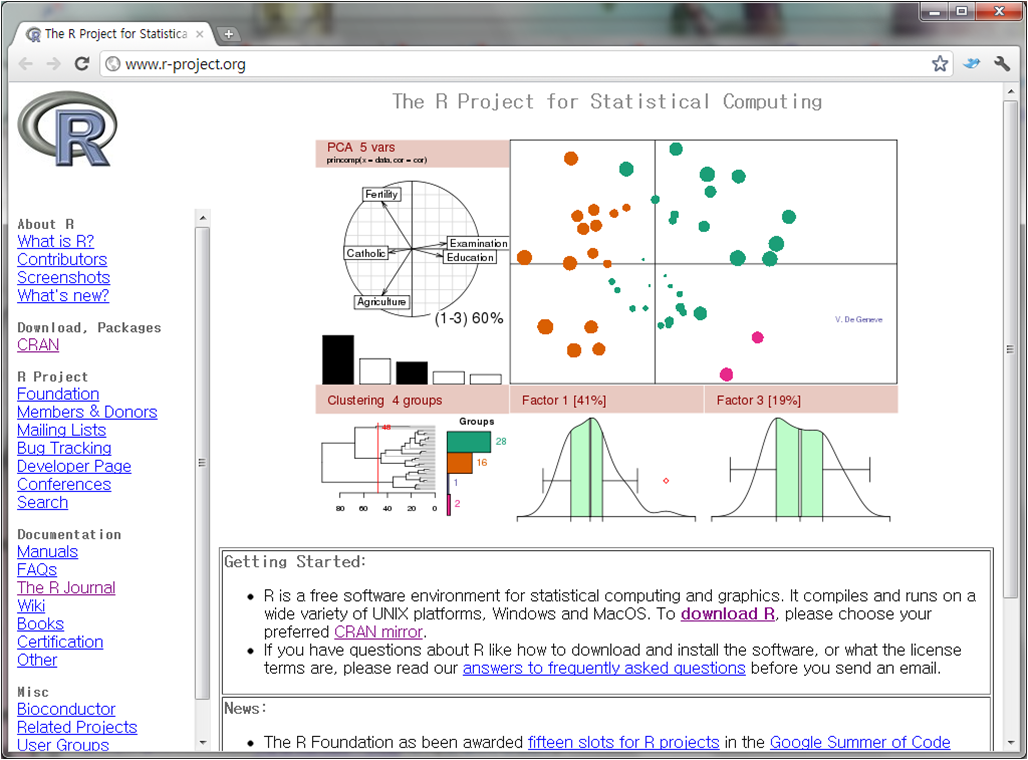Viewport: 1028px width, 760px height.
Task: Click the blue bird extension icon
Action: coord(971,64)
